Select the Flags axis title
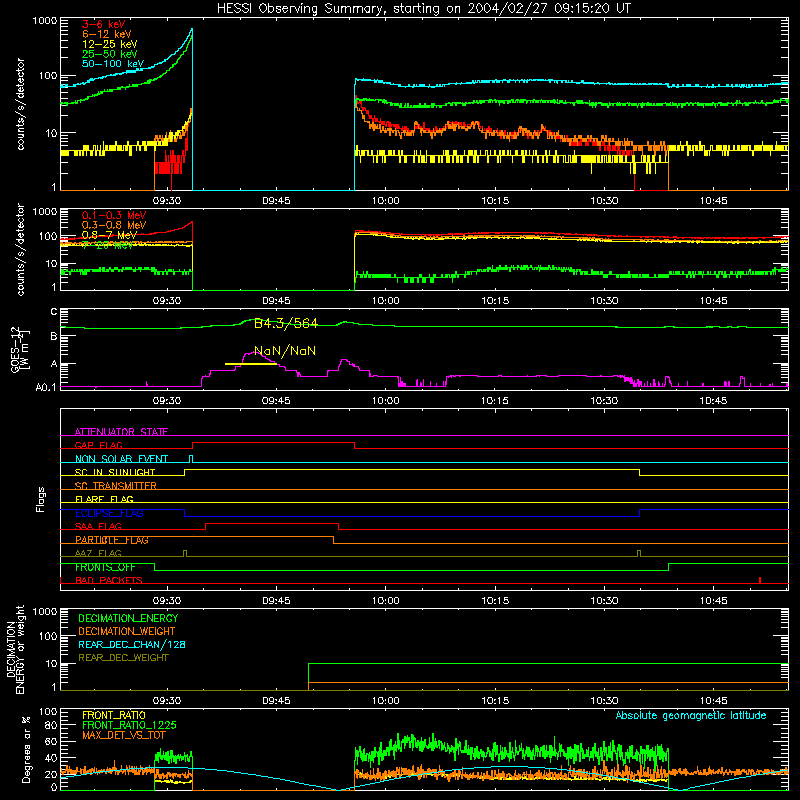800x800 pixels. point(41,499)
